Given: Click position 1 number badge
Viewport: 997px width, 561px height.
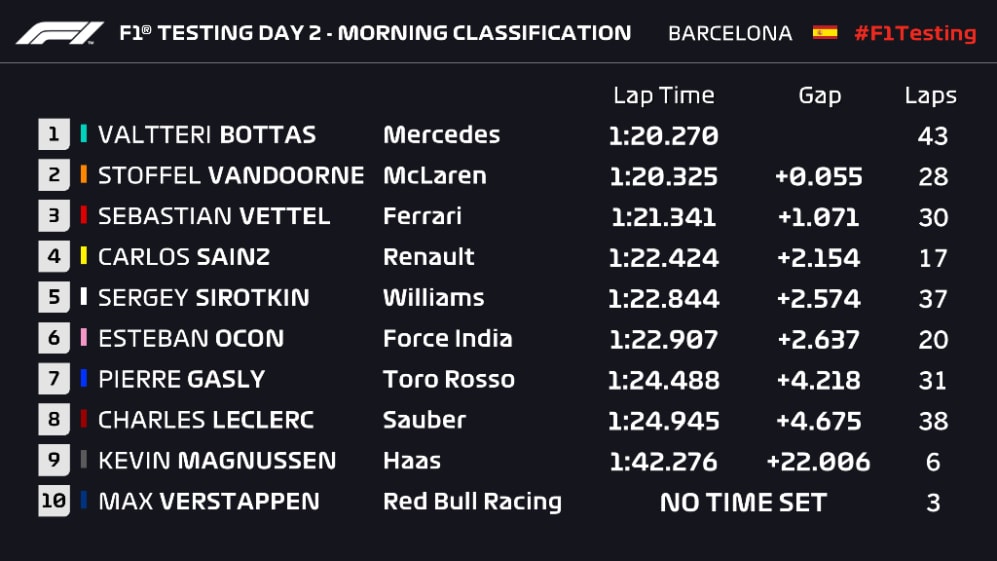Looking at the screenshot, I should click(54, 134).
